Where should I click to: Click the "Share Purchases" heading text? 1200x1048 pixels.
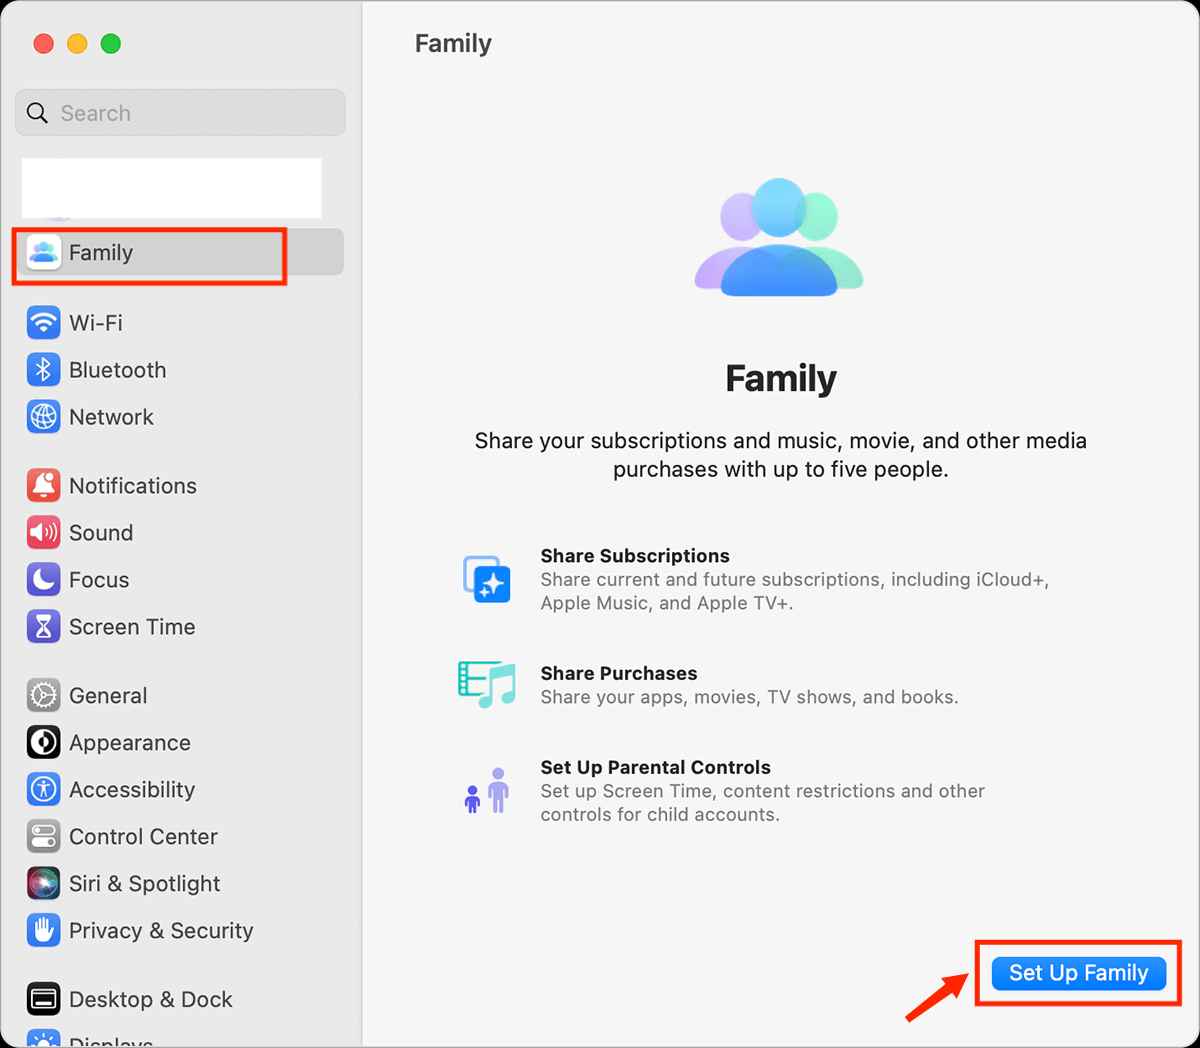(619, 673)
